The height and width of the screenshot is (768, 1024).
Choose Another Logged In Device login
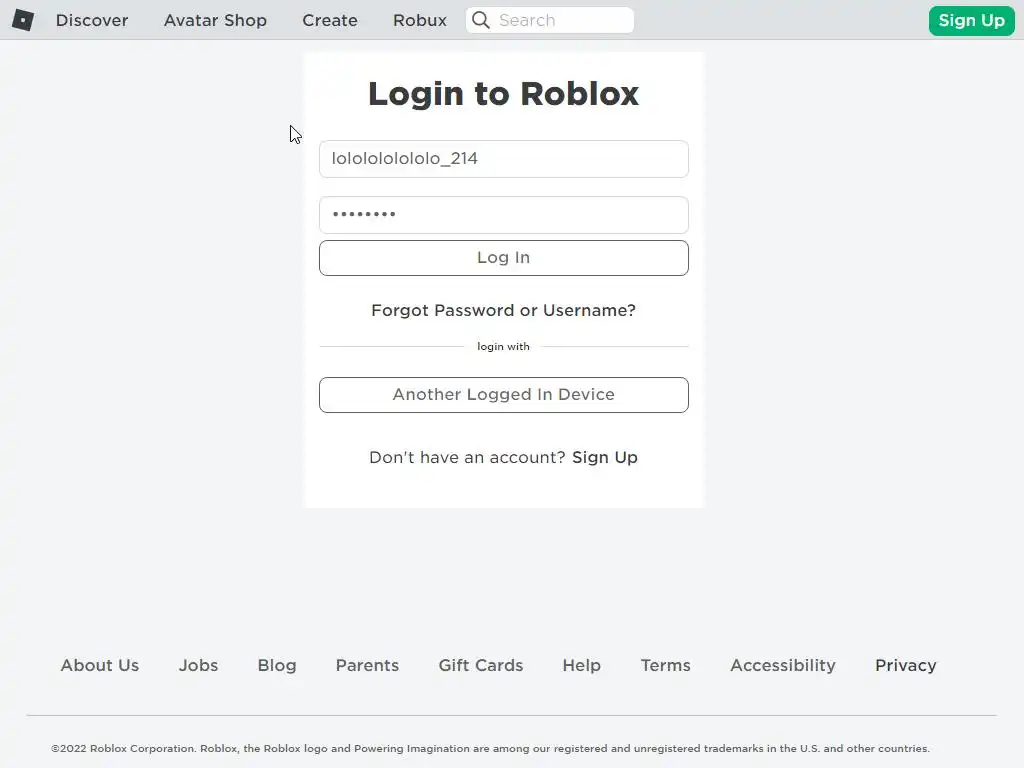(x=504, y=395)
